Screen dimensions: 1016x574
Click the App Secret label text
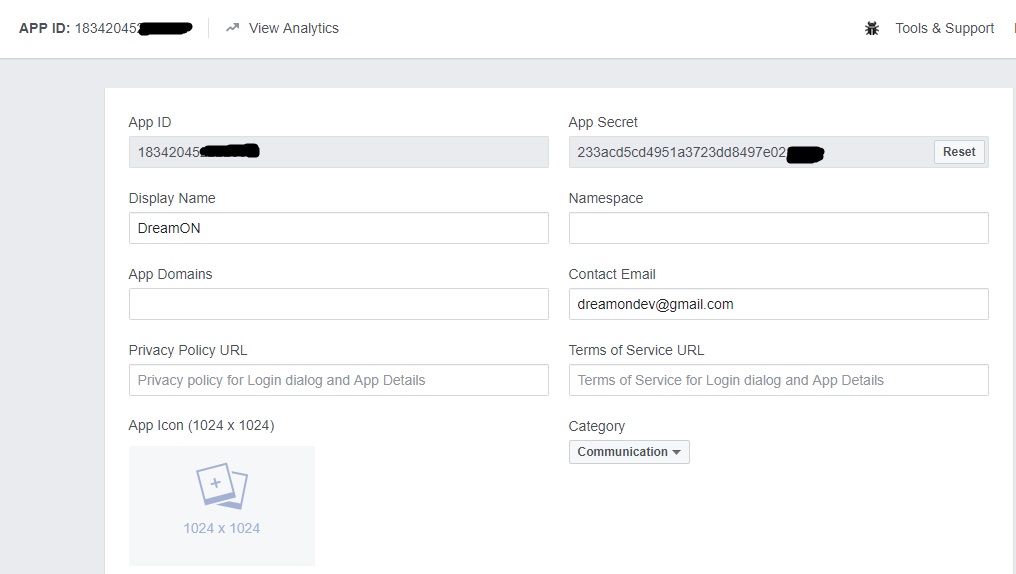coord(603,122)
